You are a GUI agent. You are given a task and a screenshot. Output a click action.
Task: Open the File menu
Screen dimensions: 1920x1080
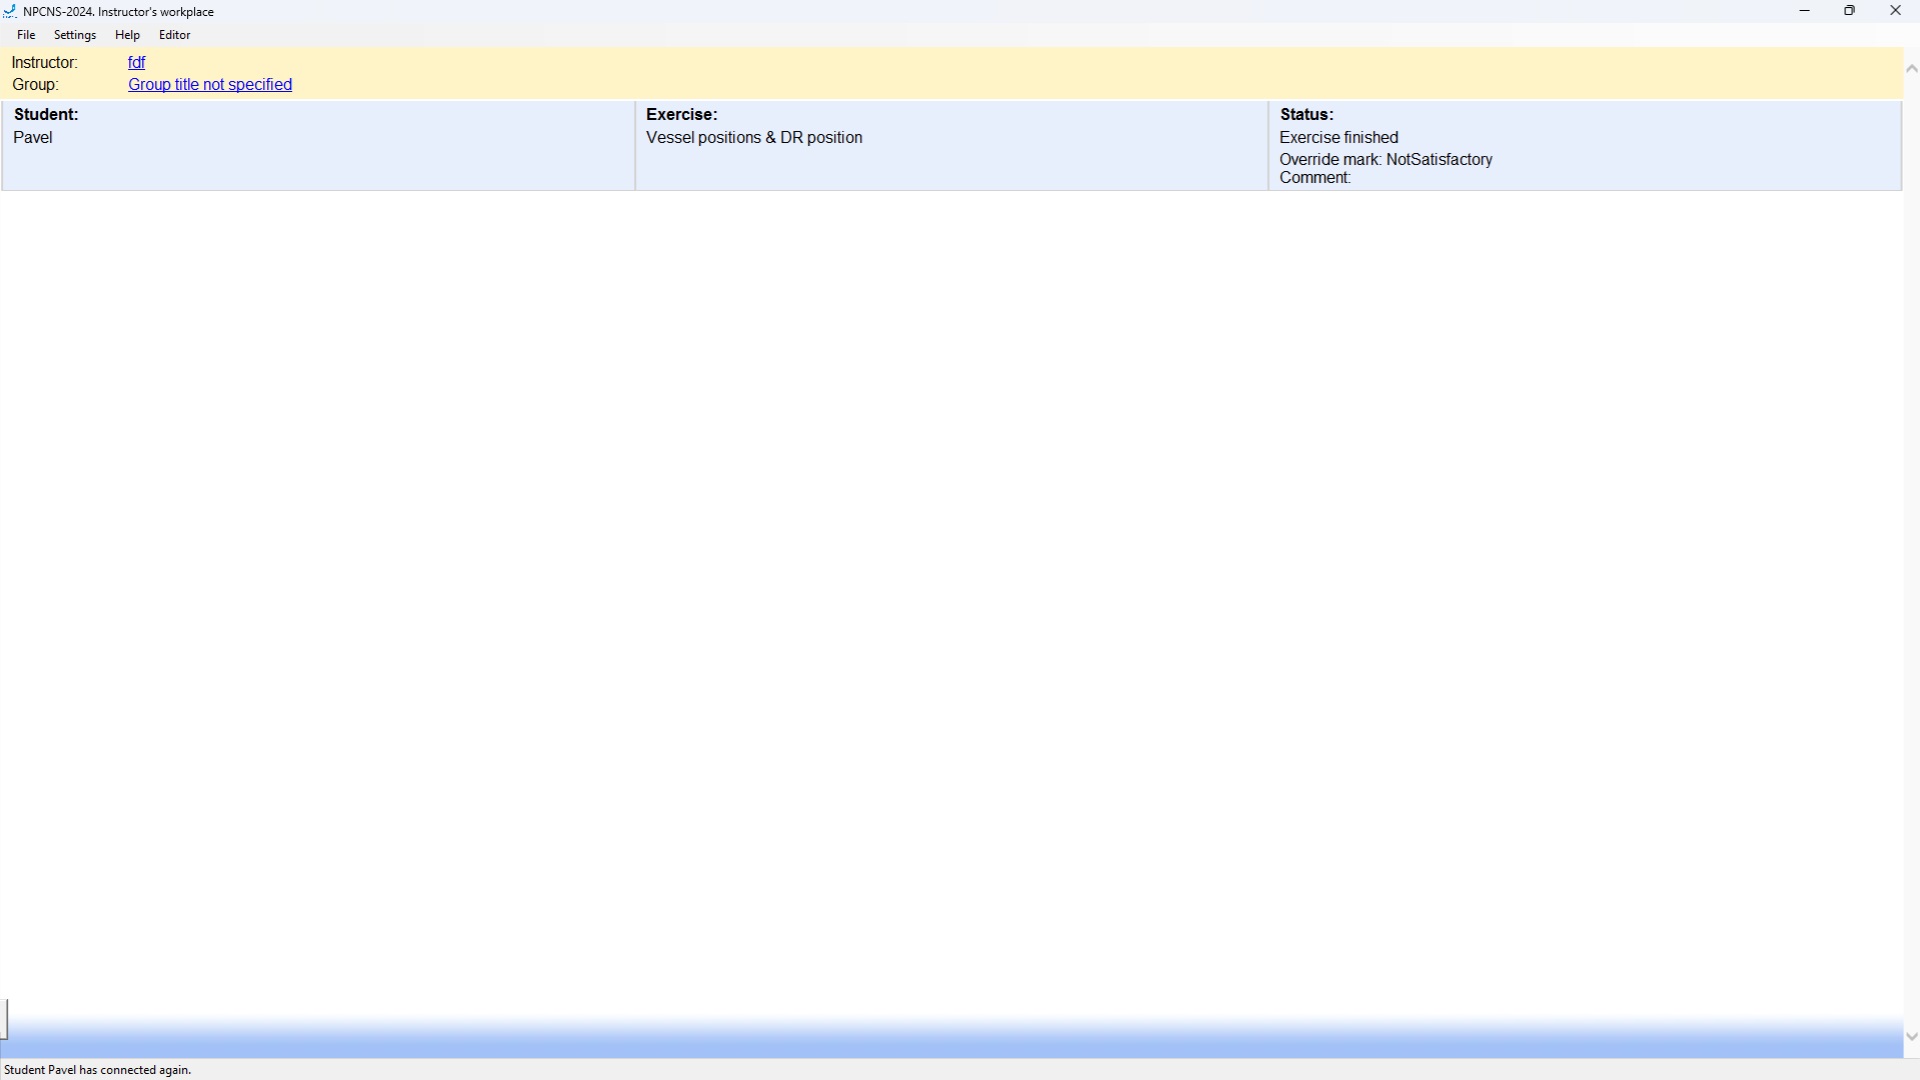pos(26,35)
